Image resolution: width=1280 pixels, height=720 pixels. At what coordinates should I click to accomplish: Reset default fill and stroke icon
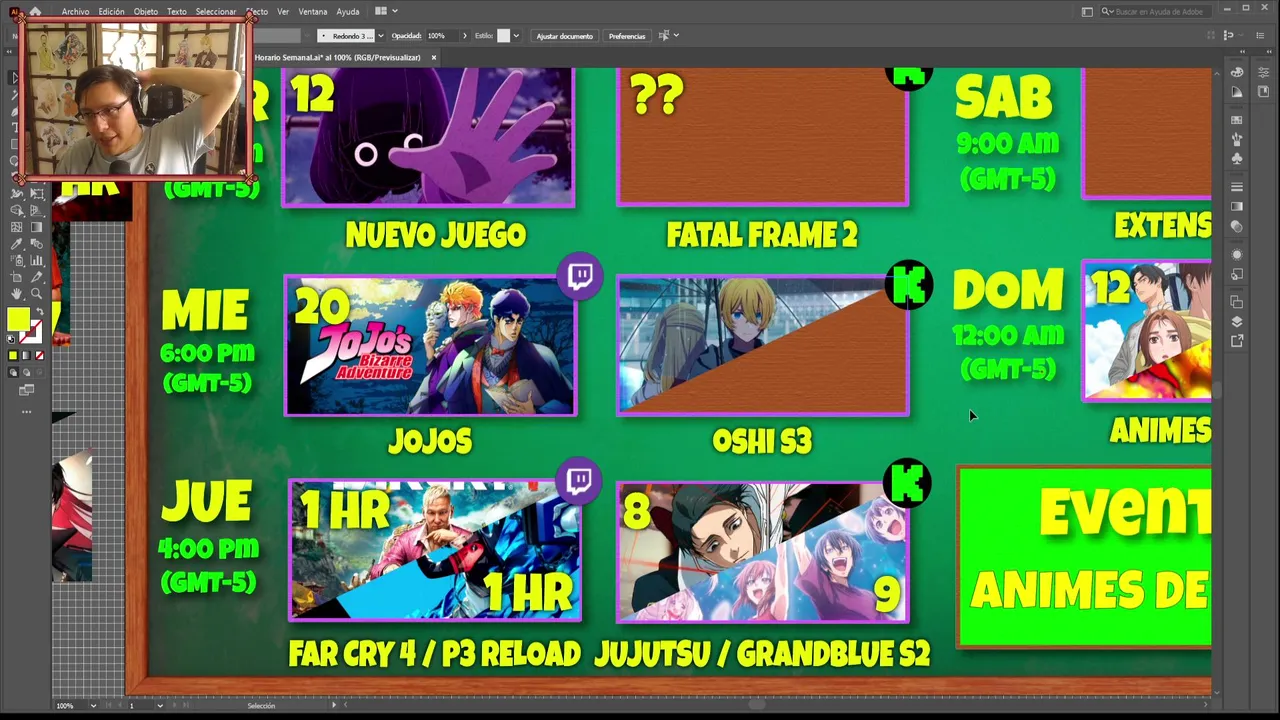point(10,339)
